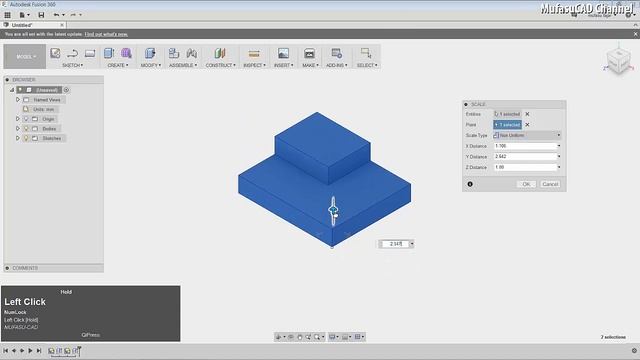Image resolution: width=640 pixels, height=360 pixels.
Task: Cancel the Scale dialog
Action: [x=550, y=184]
